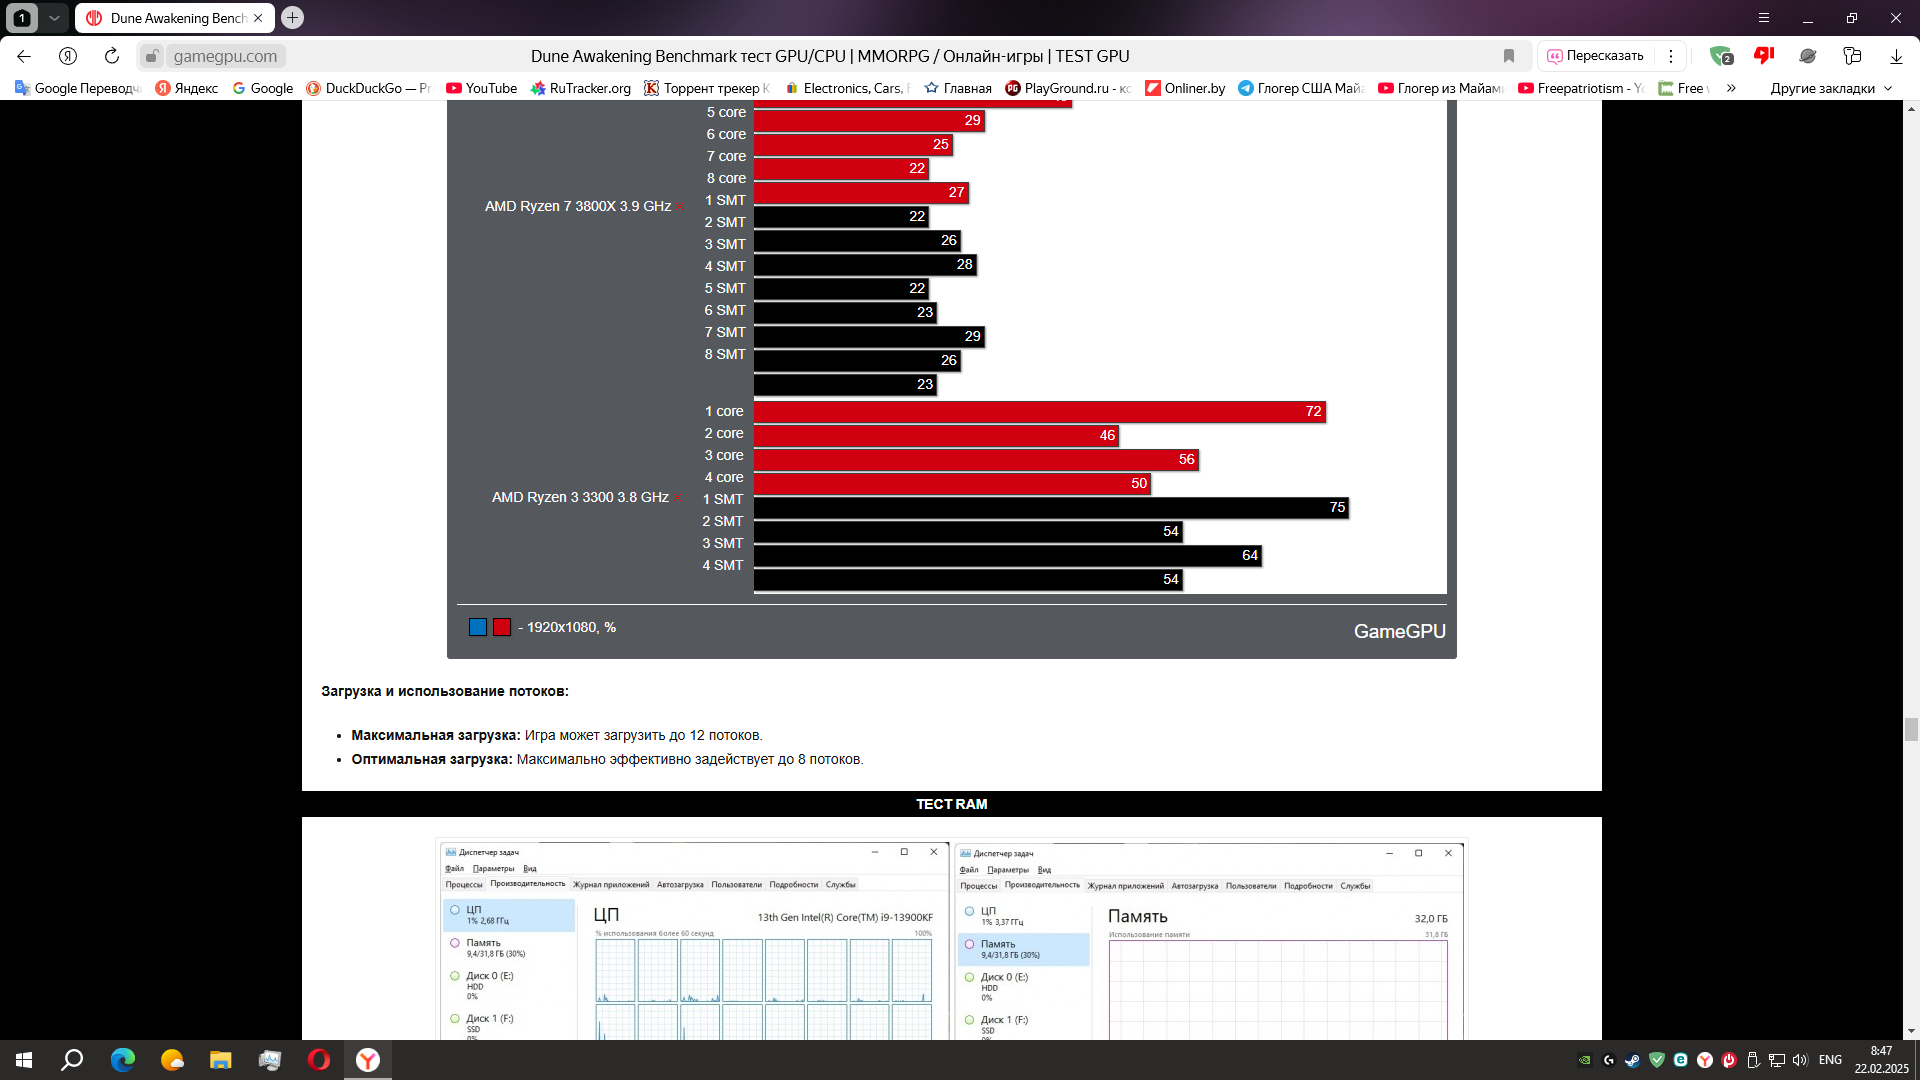Click the Пересказать summarize button
This screenshot has height=1080, width=1920.
click(x=1595, y=56)
